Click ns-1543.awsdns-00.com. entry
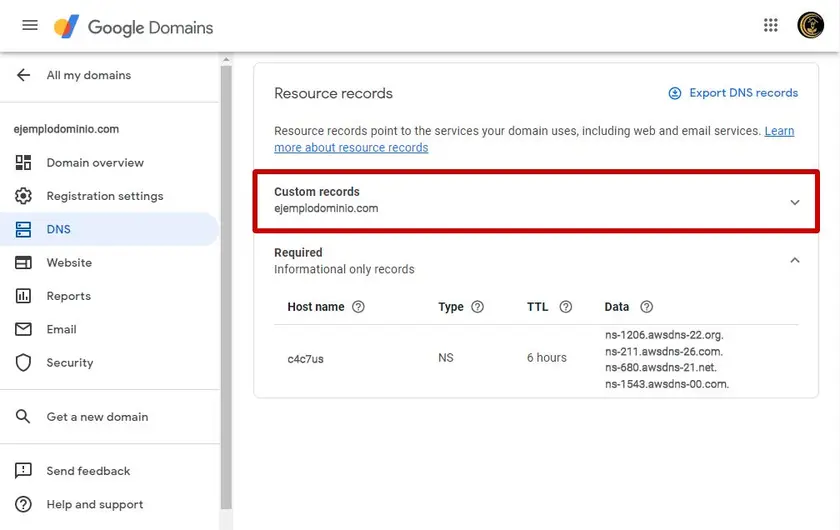Image resolution: width=840 pixels, height=530 pixels. 667,384
